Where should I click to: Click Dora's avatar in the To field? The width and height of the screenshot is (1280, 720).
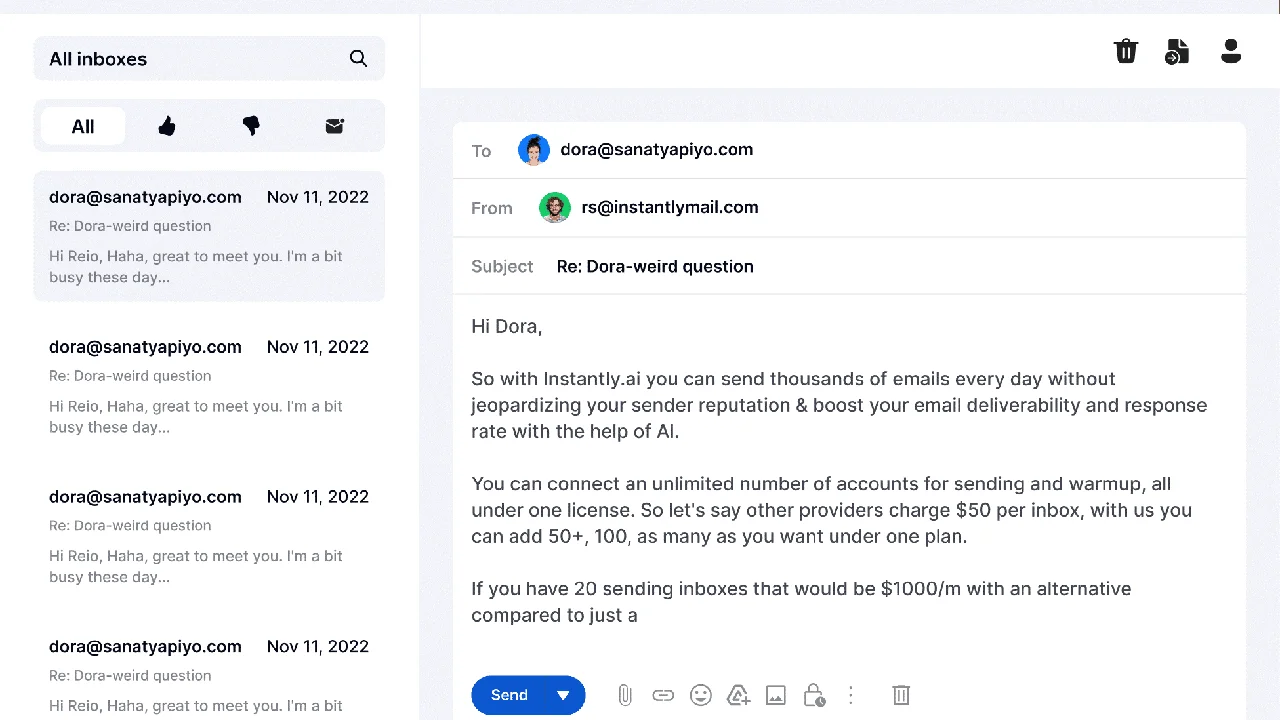(534, 150)
